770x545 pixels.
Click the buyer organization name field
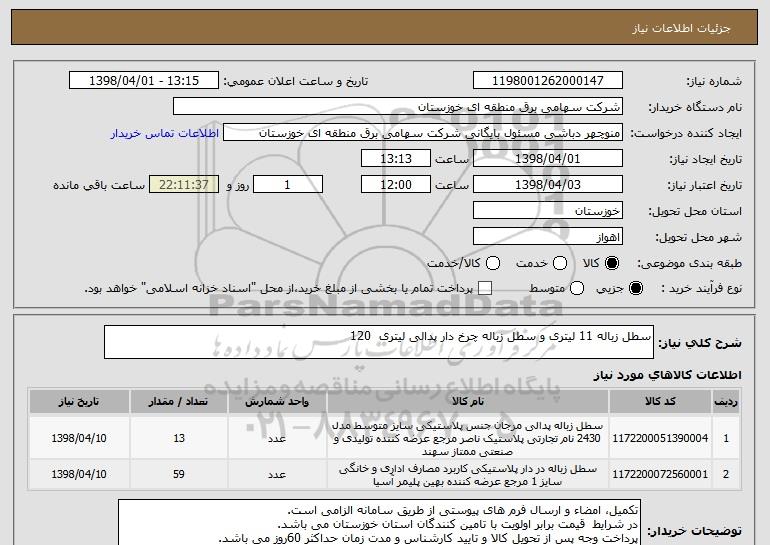click(398, 107)
